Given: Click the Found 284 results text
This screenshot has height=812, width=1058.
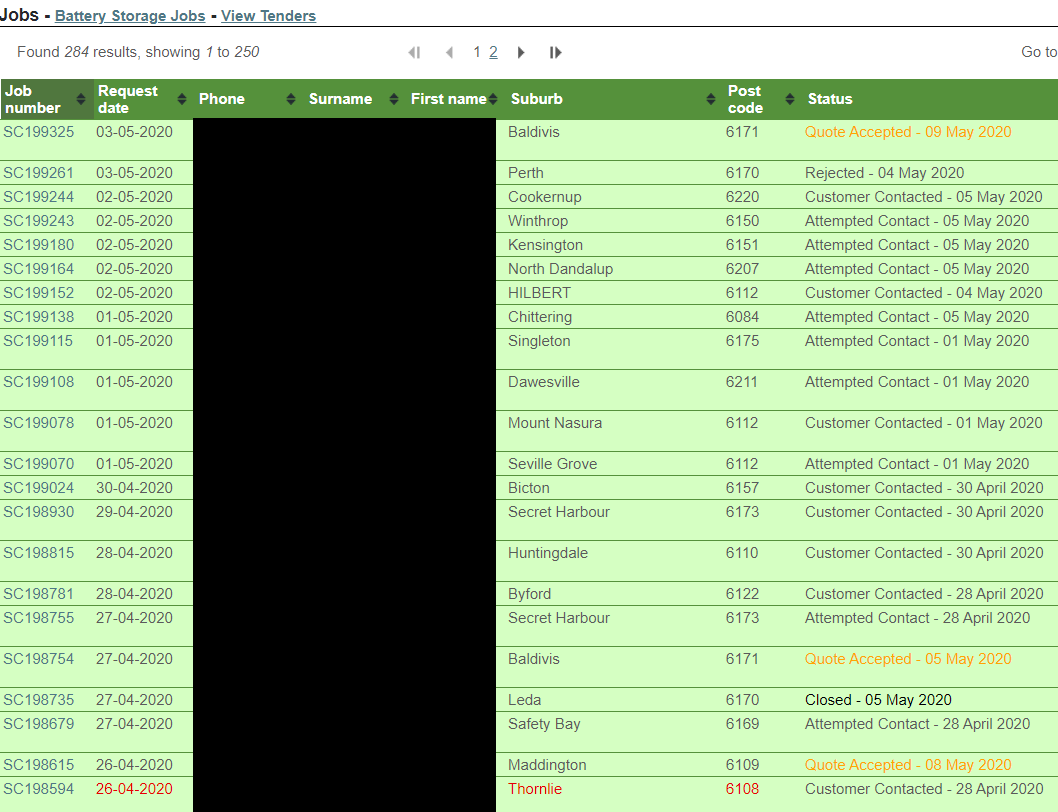Looking at the screenshot, I should pos(138,52).
